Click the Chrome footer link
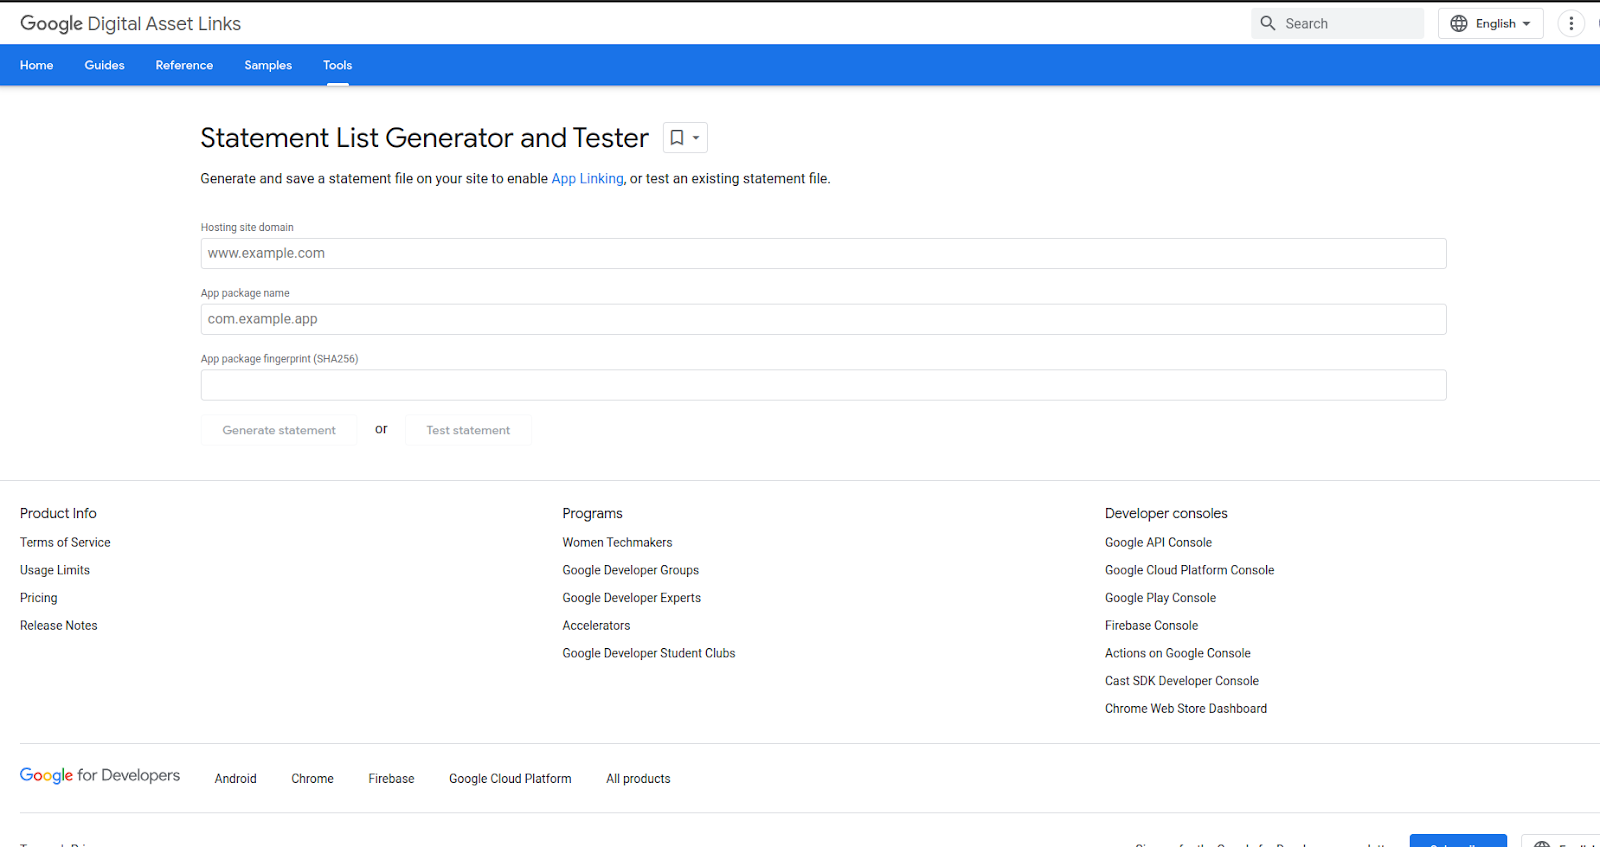1600x847 pixels. click(x=312, y=779)
